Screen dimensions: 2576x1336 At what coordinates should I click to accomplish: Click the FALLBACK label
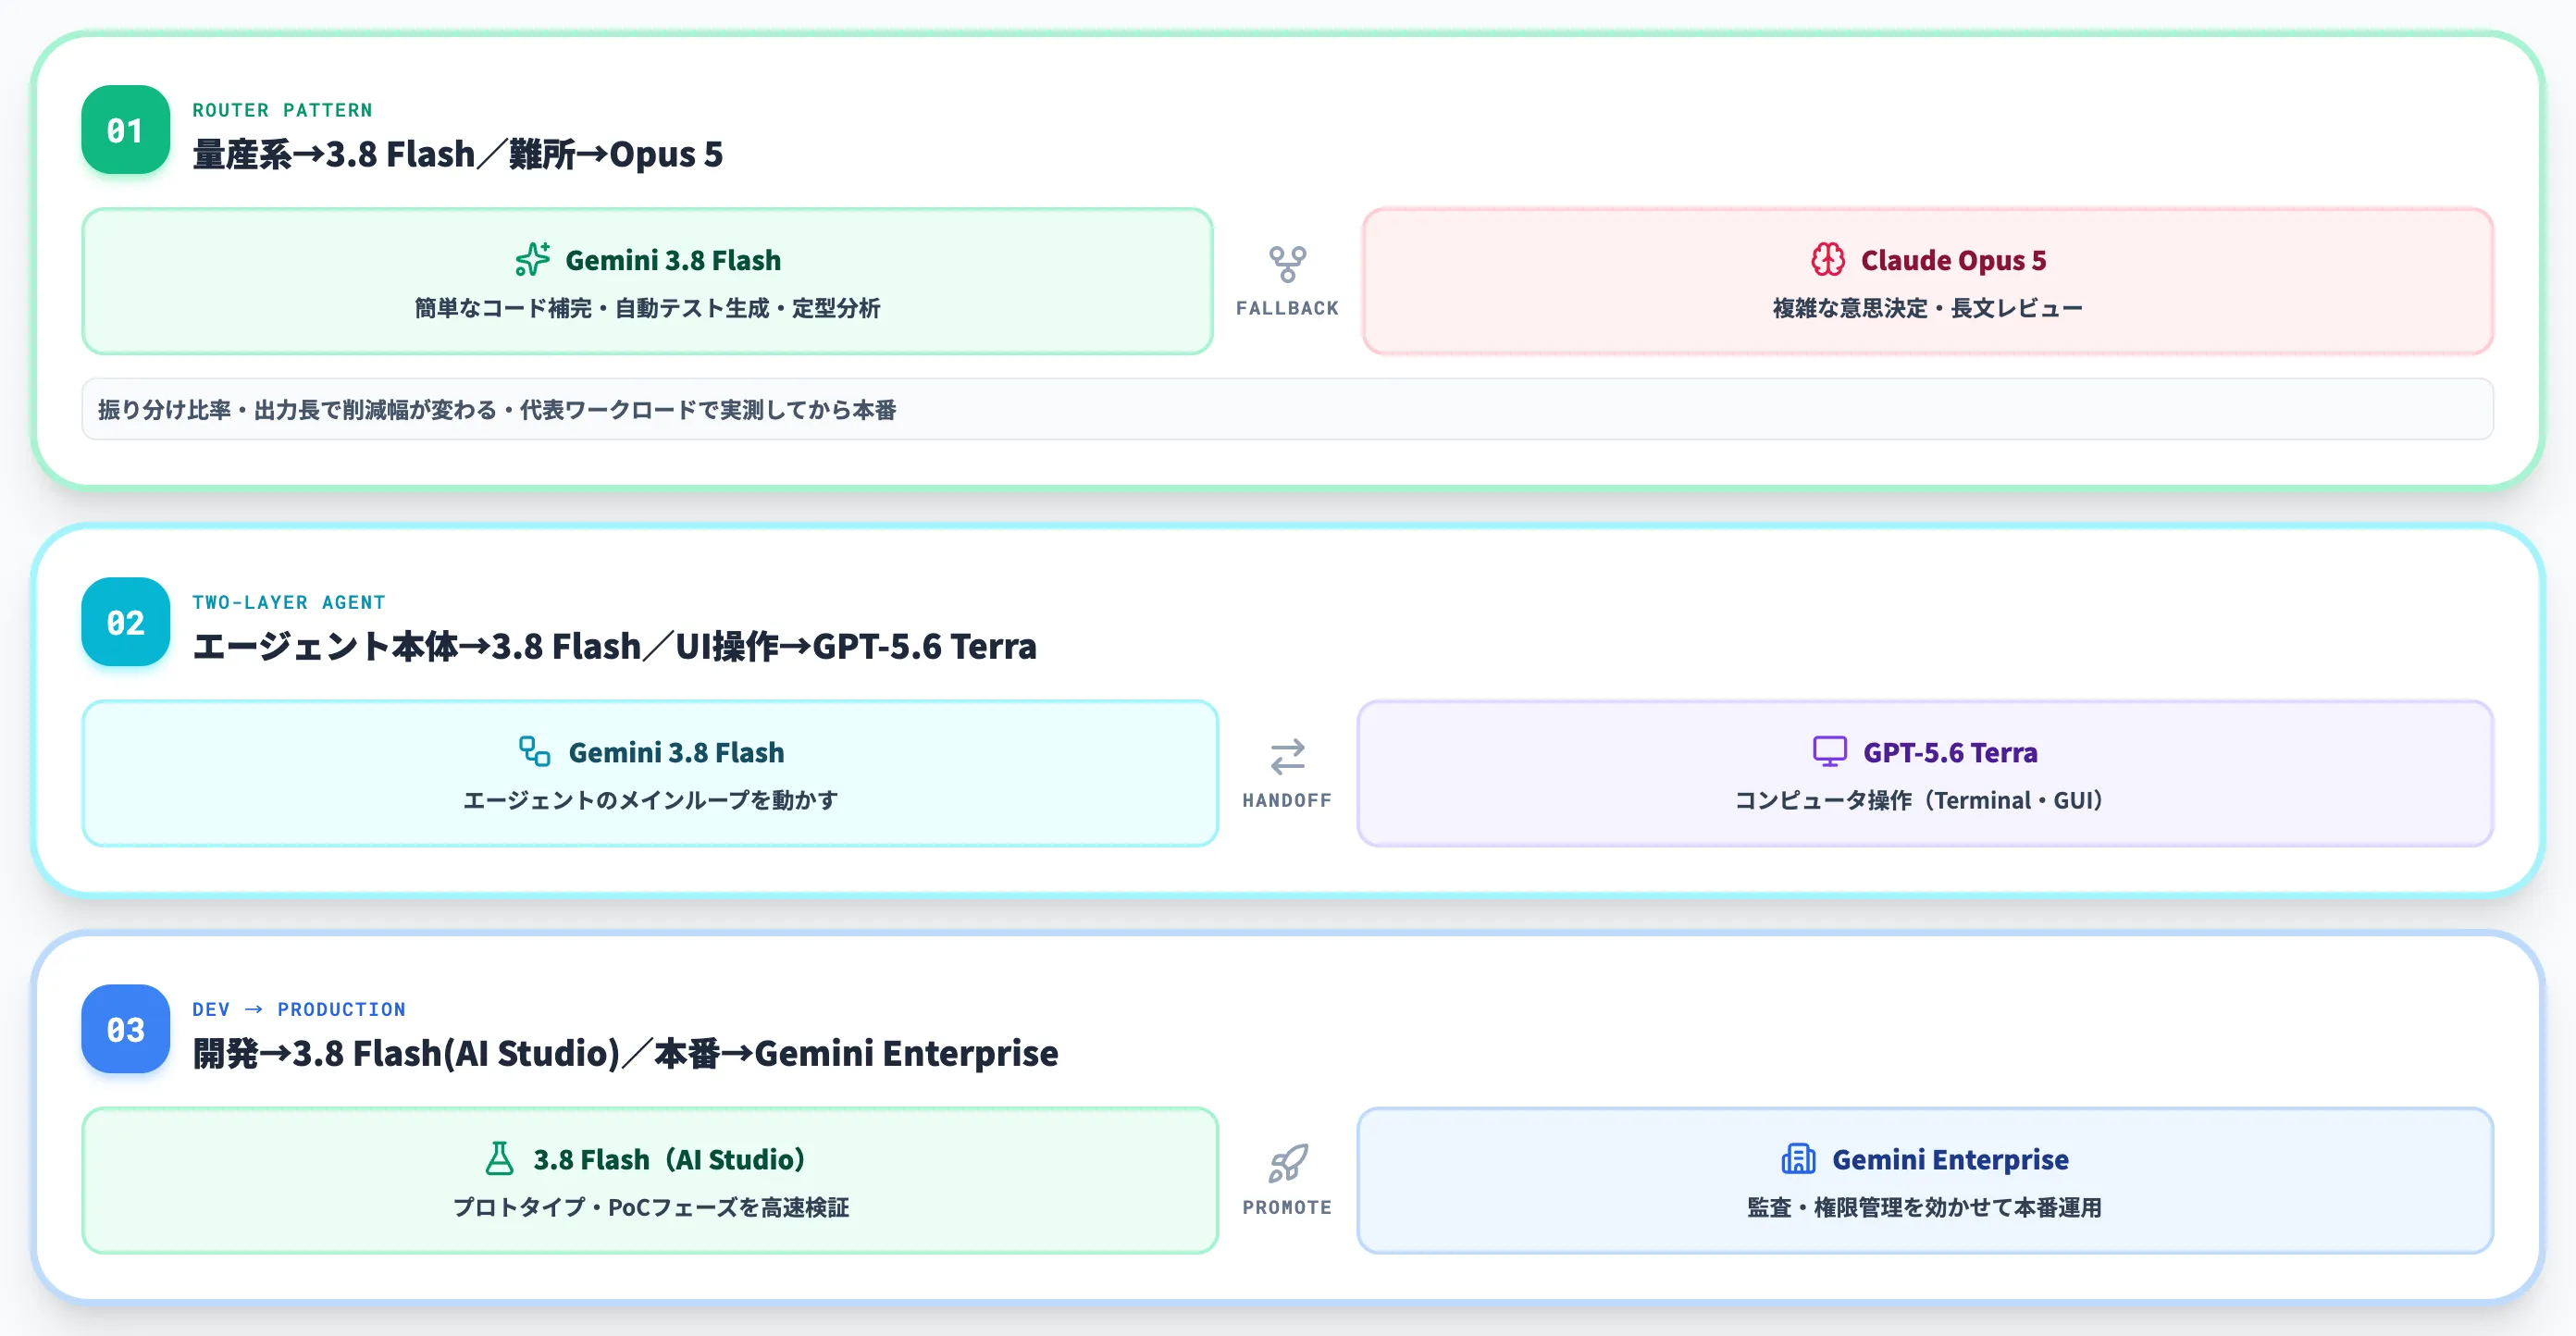click(1287, 308)
